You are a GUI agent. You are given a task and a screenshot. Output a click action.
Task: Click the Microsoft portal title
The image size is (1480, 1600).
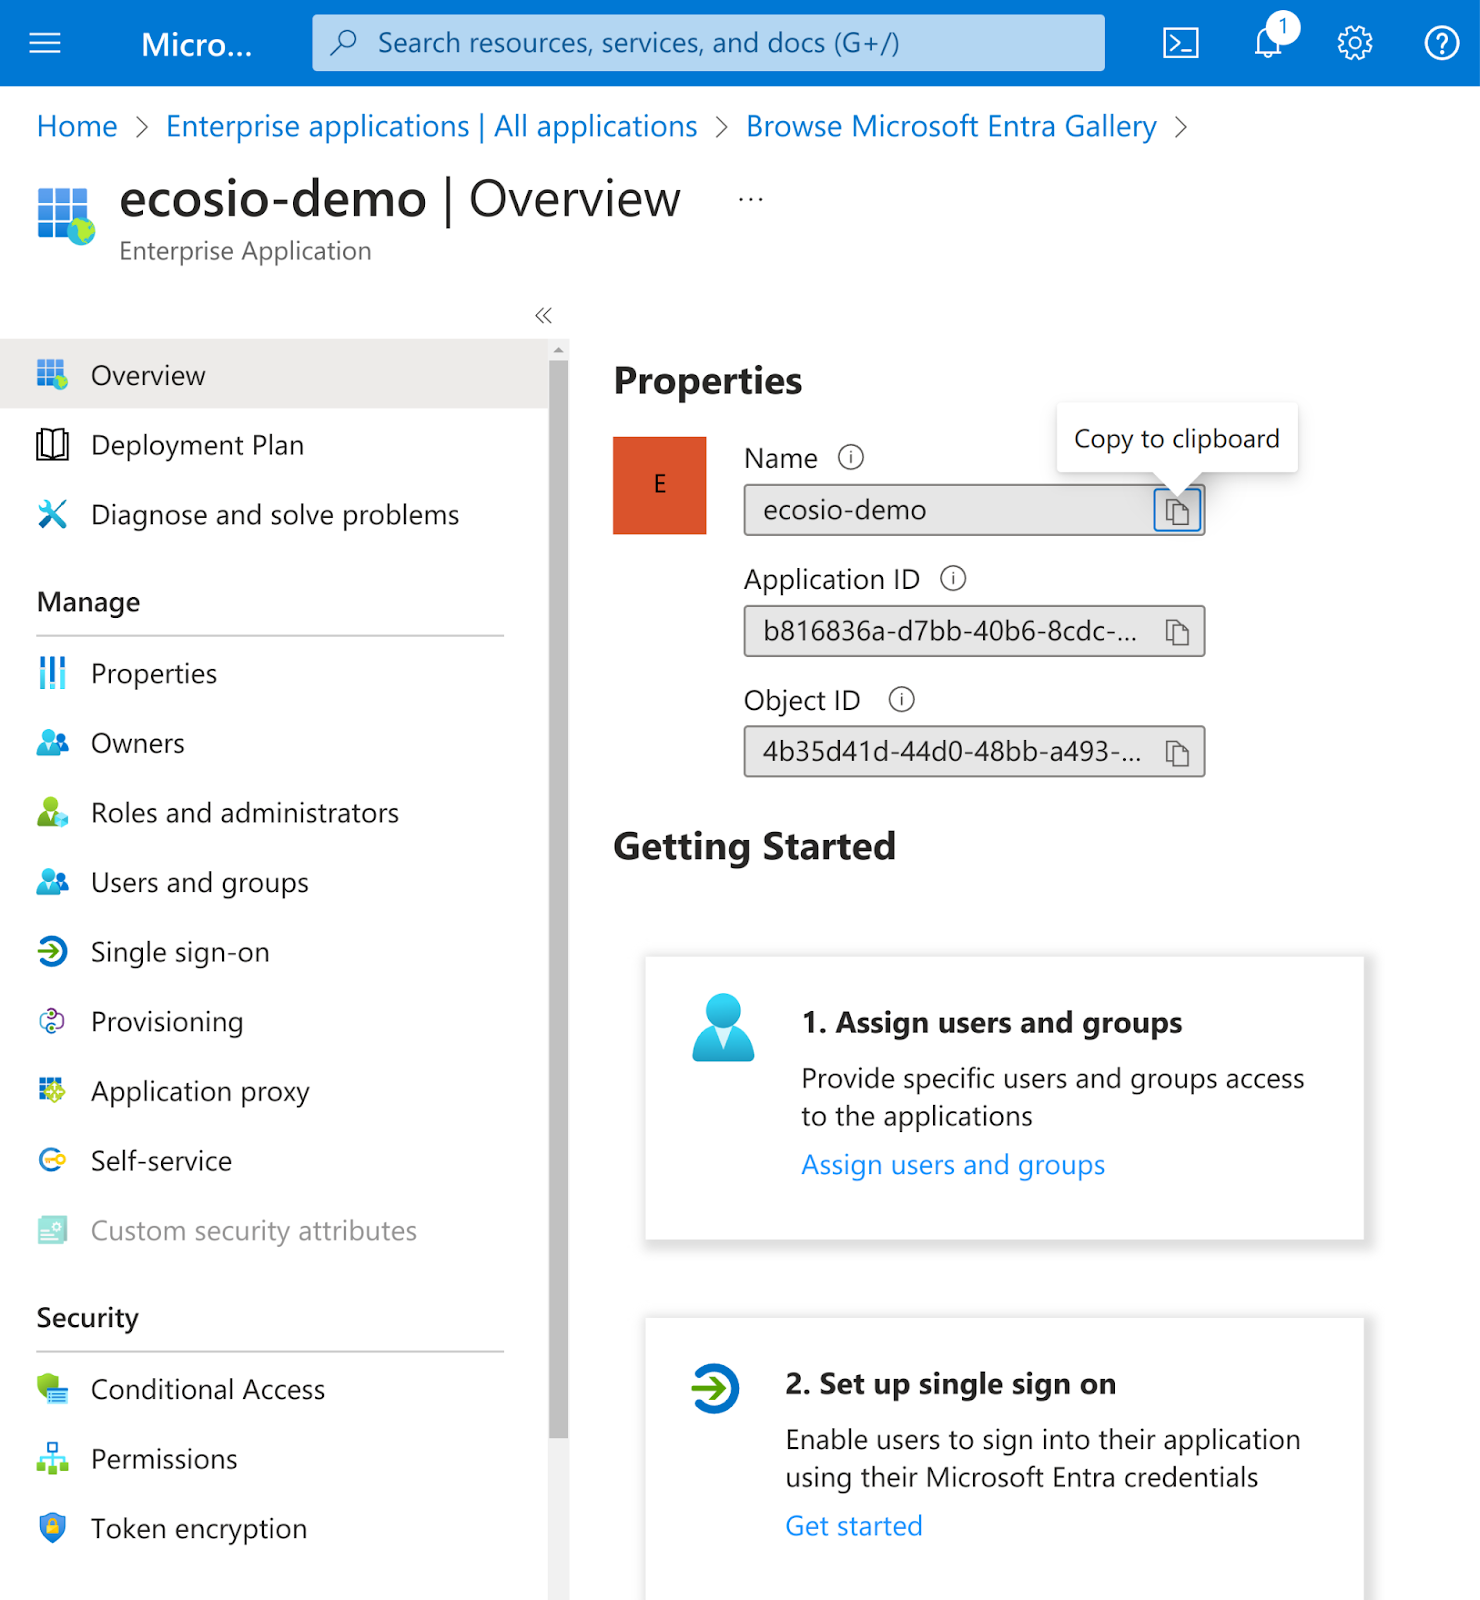(196, 44)
